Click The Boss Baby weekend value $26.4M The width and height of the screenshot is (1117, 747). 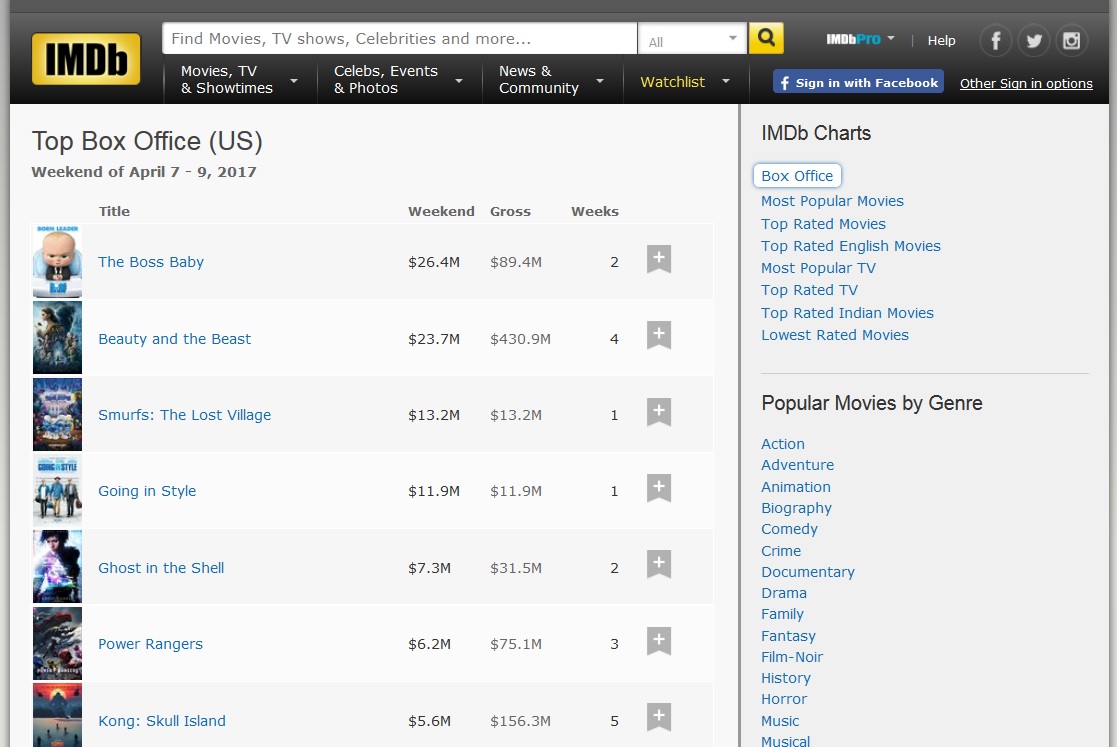434,262
